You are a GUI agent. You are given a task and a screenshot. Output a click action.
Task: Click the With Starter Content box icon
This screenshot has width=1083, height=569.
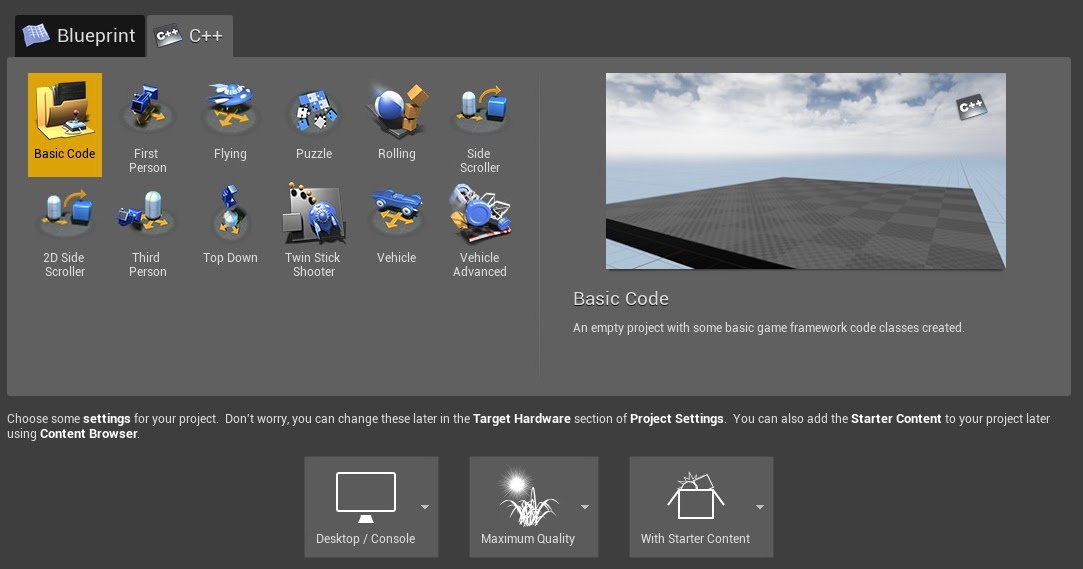pyautogui.click(x=696, y=496)
